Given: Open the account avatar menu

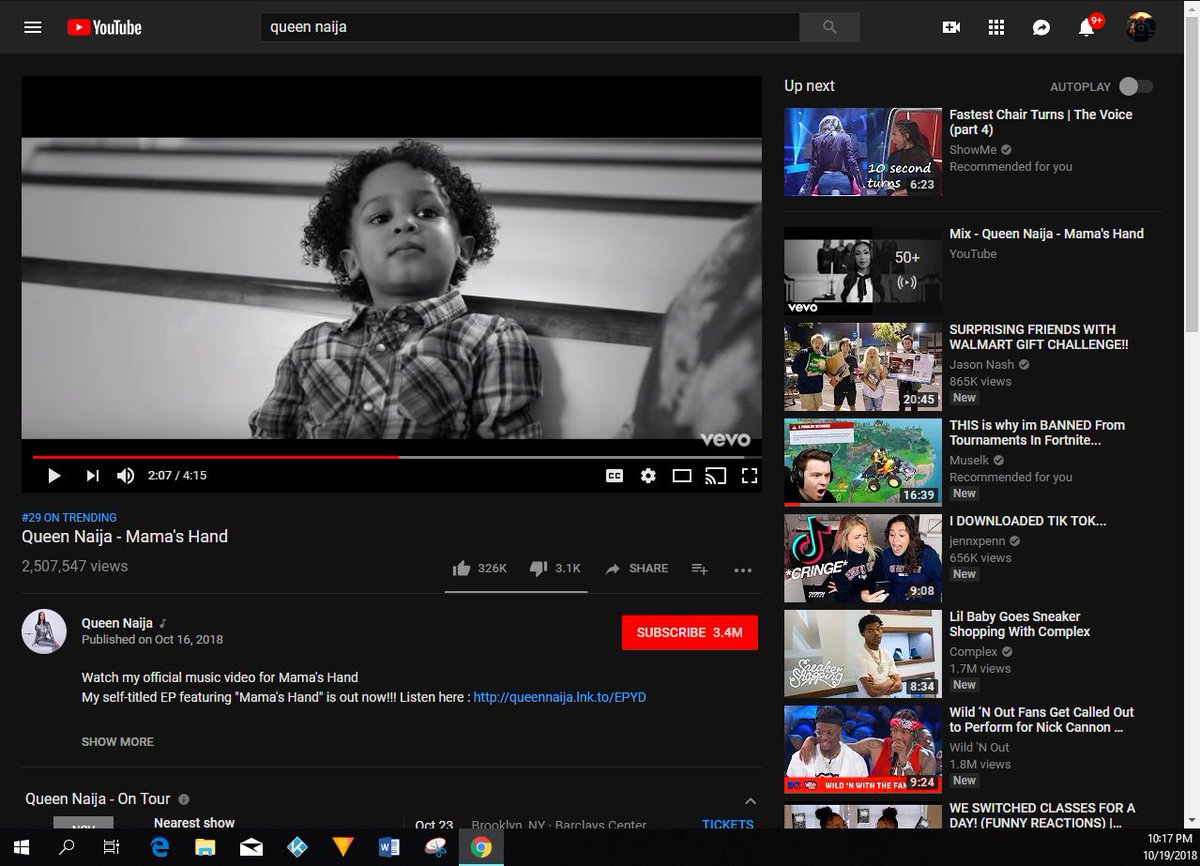Looking at the screenshot, I should click(x=1141, y=27).
